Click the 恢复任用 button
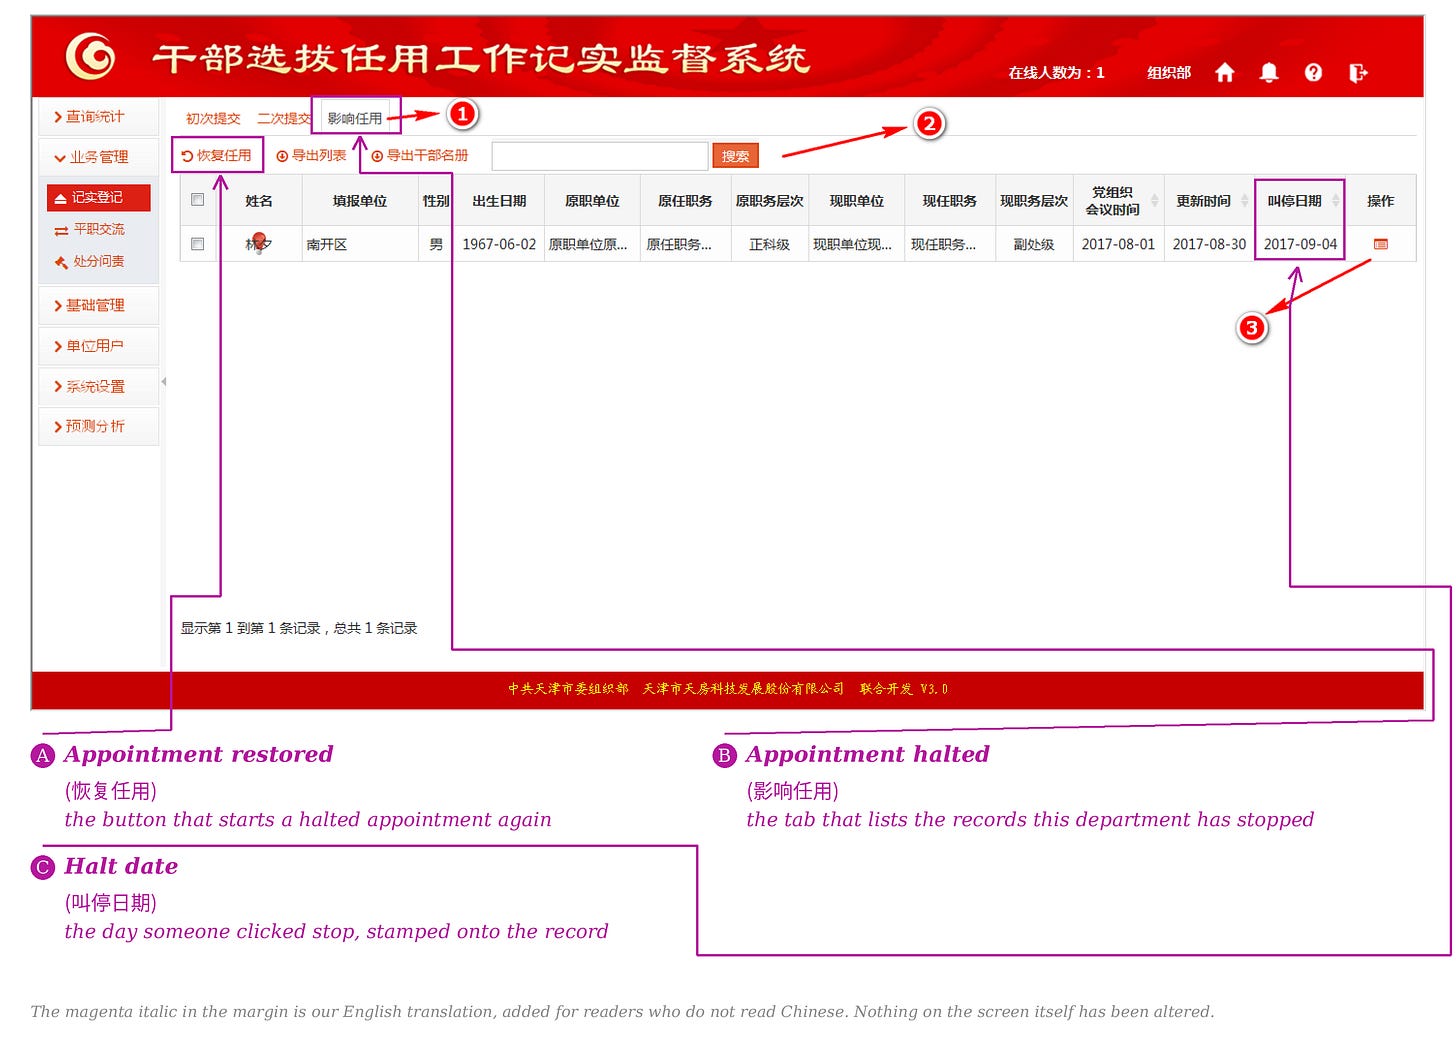Viewport: 1456px width, 1043px height. [x=217, y=155]
